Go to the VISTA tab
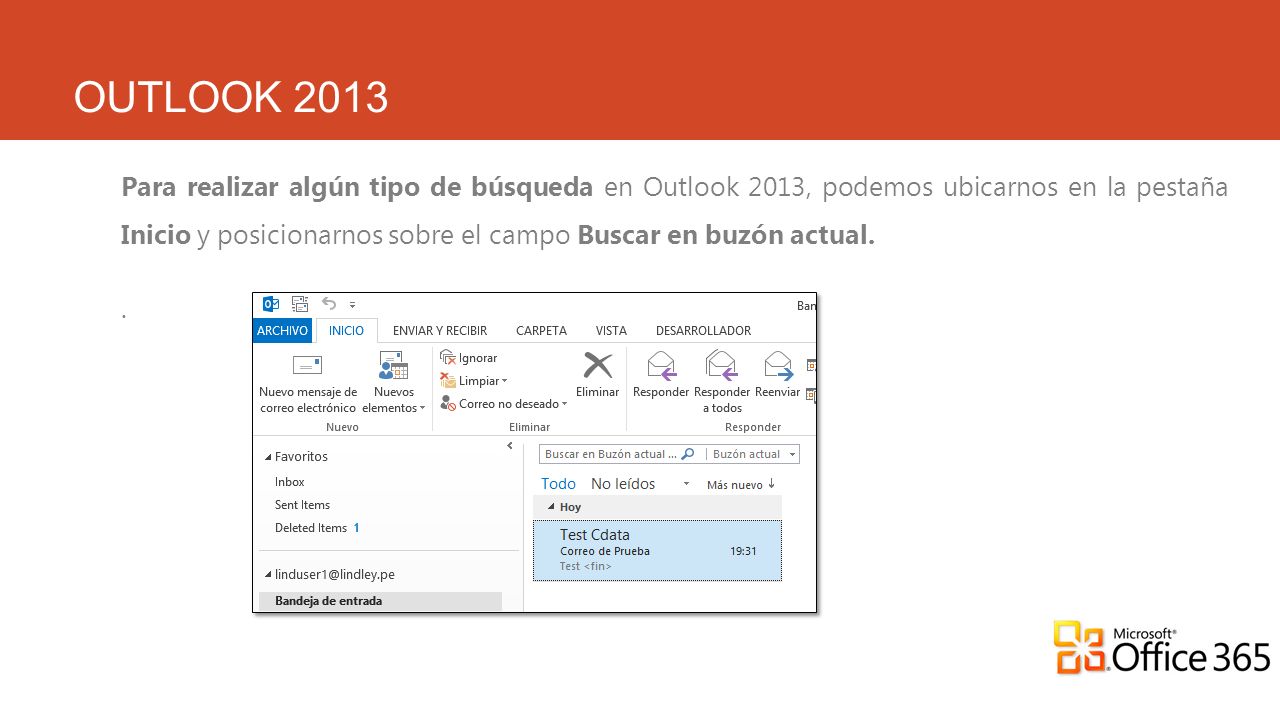Image resolution: width=1280 pixels, height=720 pixels. [x=611, y=331]
